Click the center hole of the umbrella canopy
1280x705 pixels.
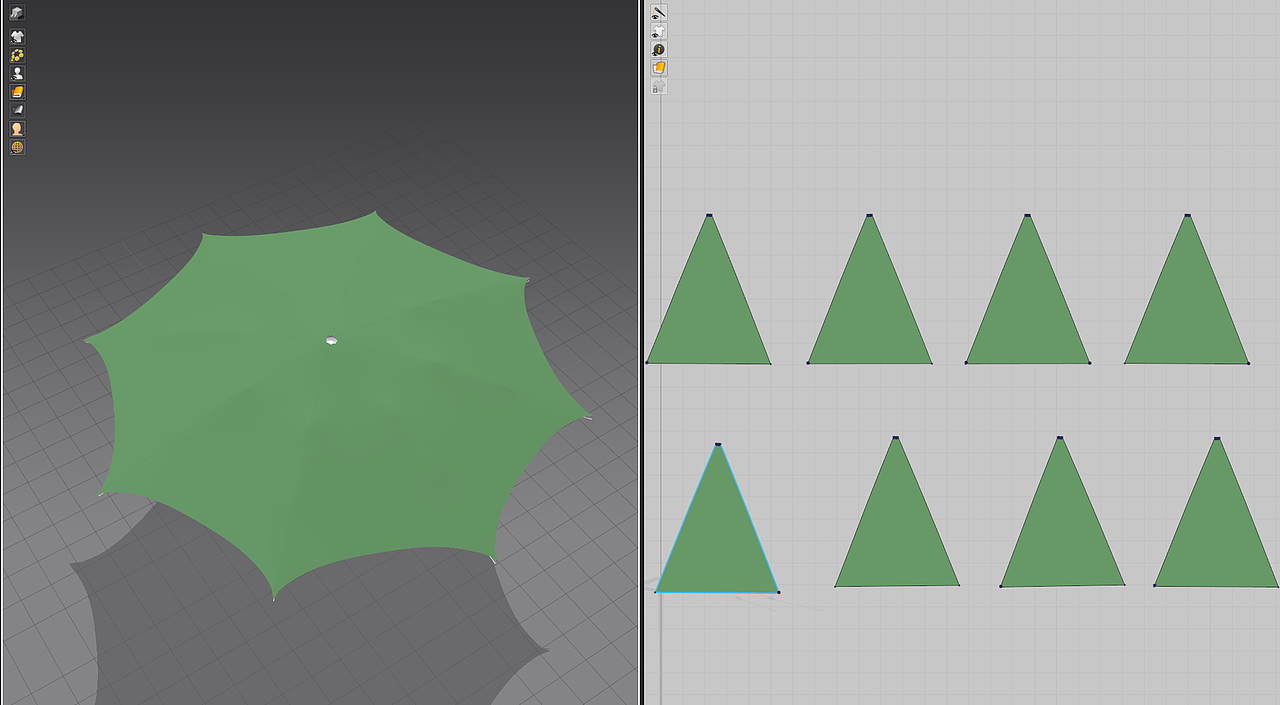(331, 341)
